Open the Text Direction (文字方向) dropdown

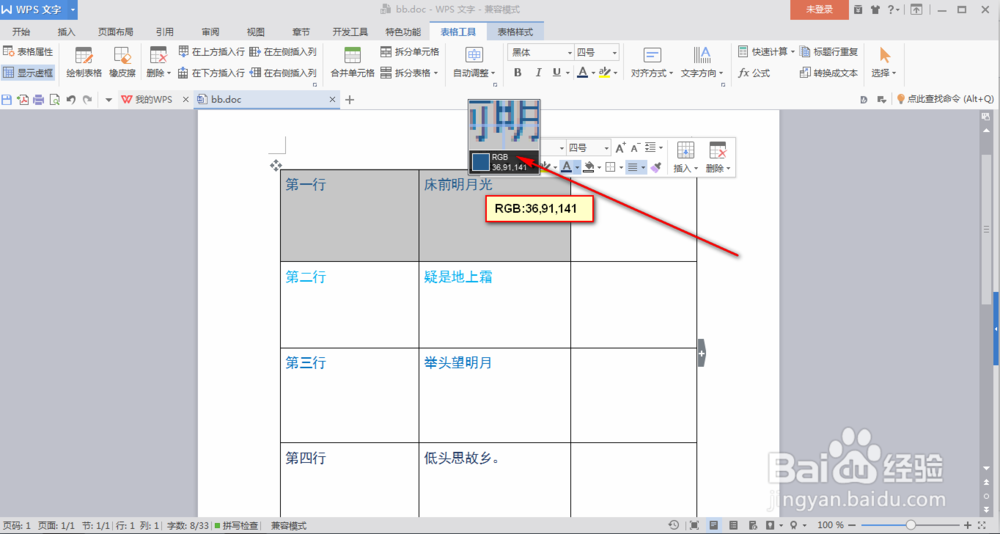(x=702, y=62)
